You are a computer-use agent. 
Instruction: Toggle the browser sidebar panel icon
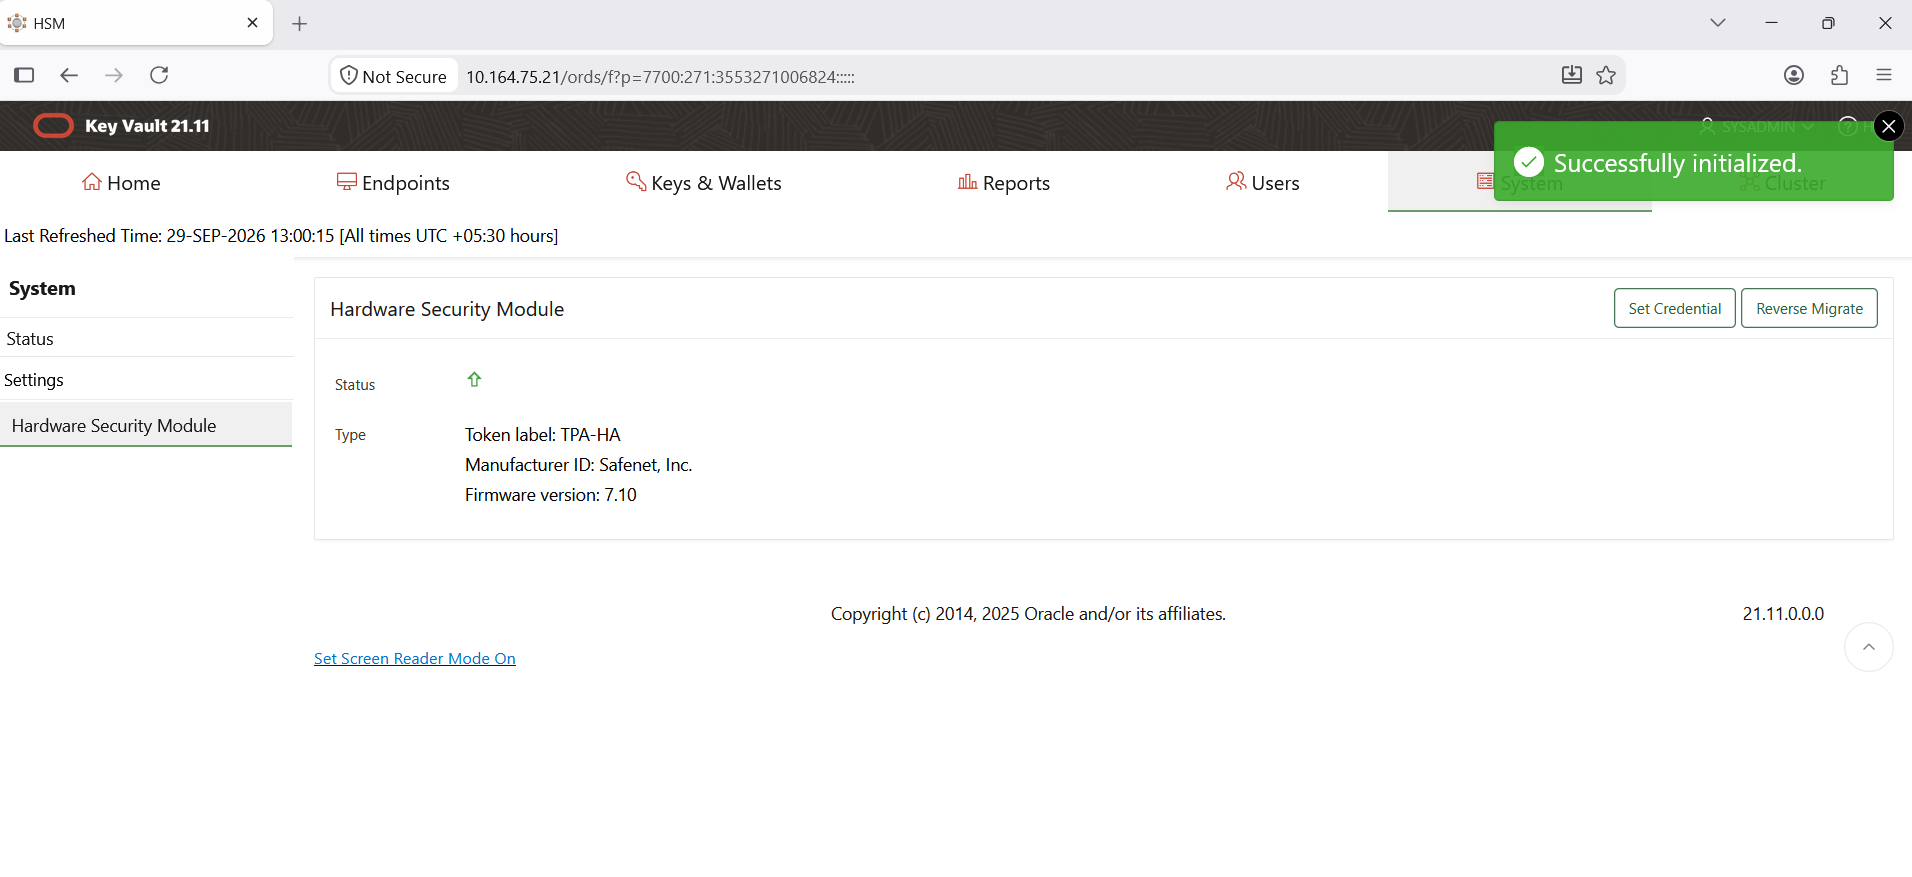[x=24, y=75]
